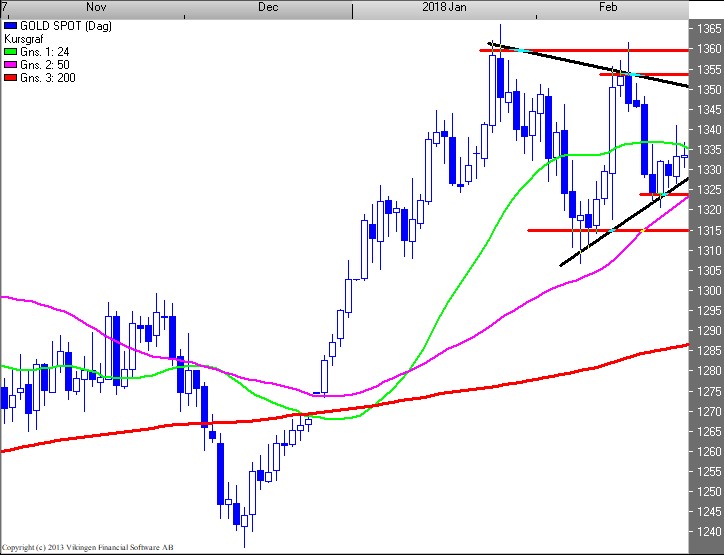Click the red Gns. 3 legend swatch
Screen dimensions: 724x555
click(x=10, y=78)
